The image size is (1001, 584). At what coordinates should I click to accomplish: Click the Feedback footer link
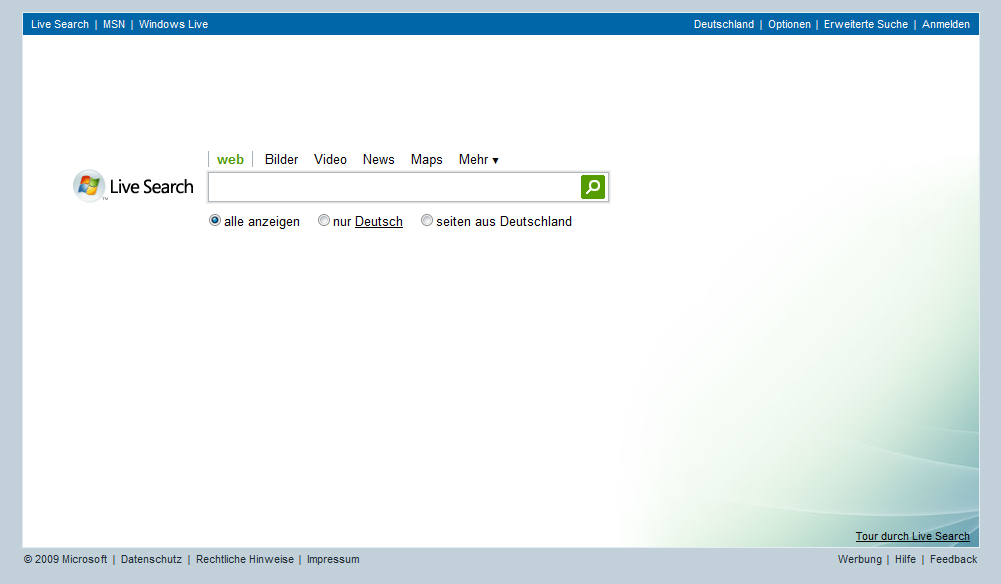click(x=953, y=559)
